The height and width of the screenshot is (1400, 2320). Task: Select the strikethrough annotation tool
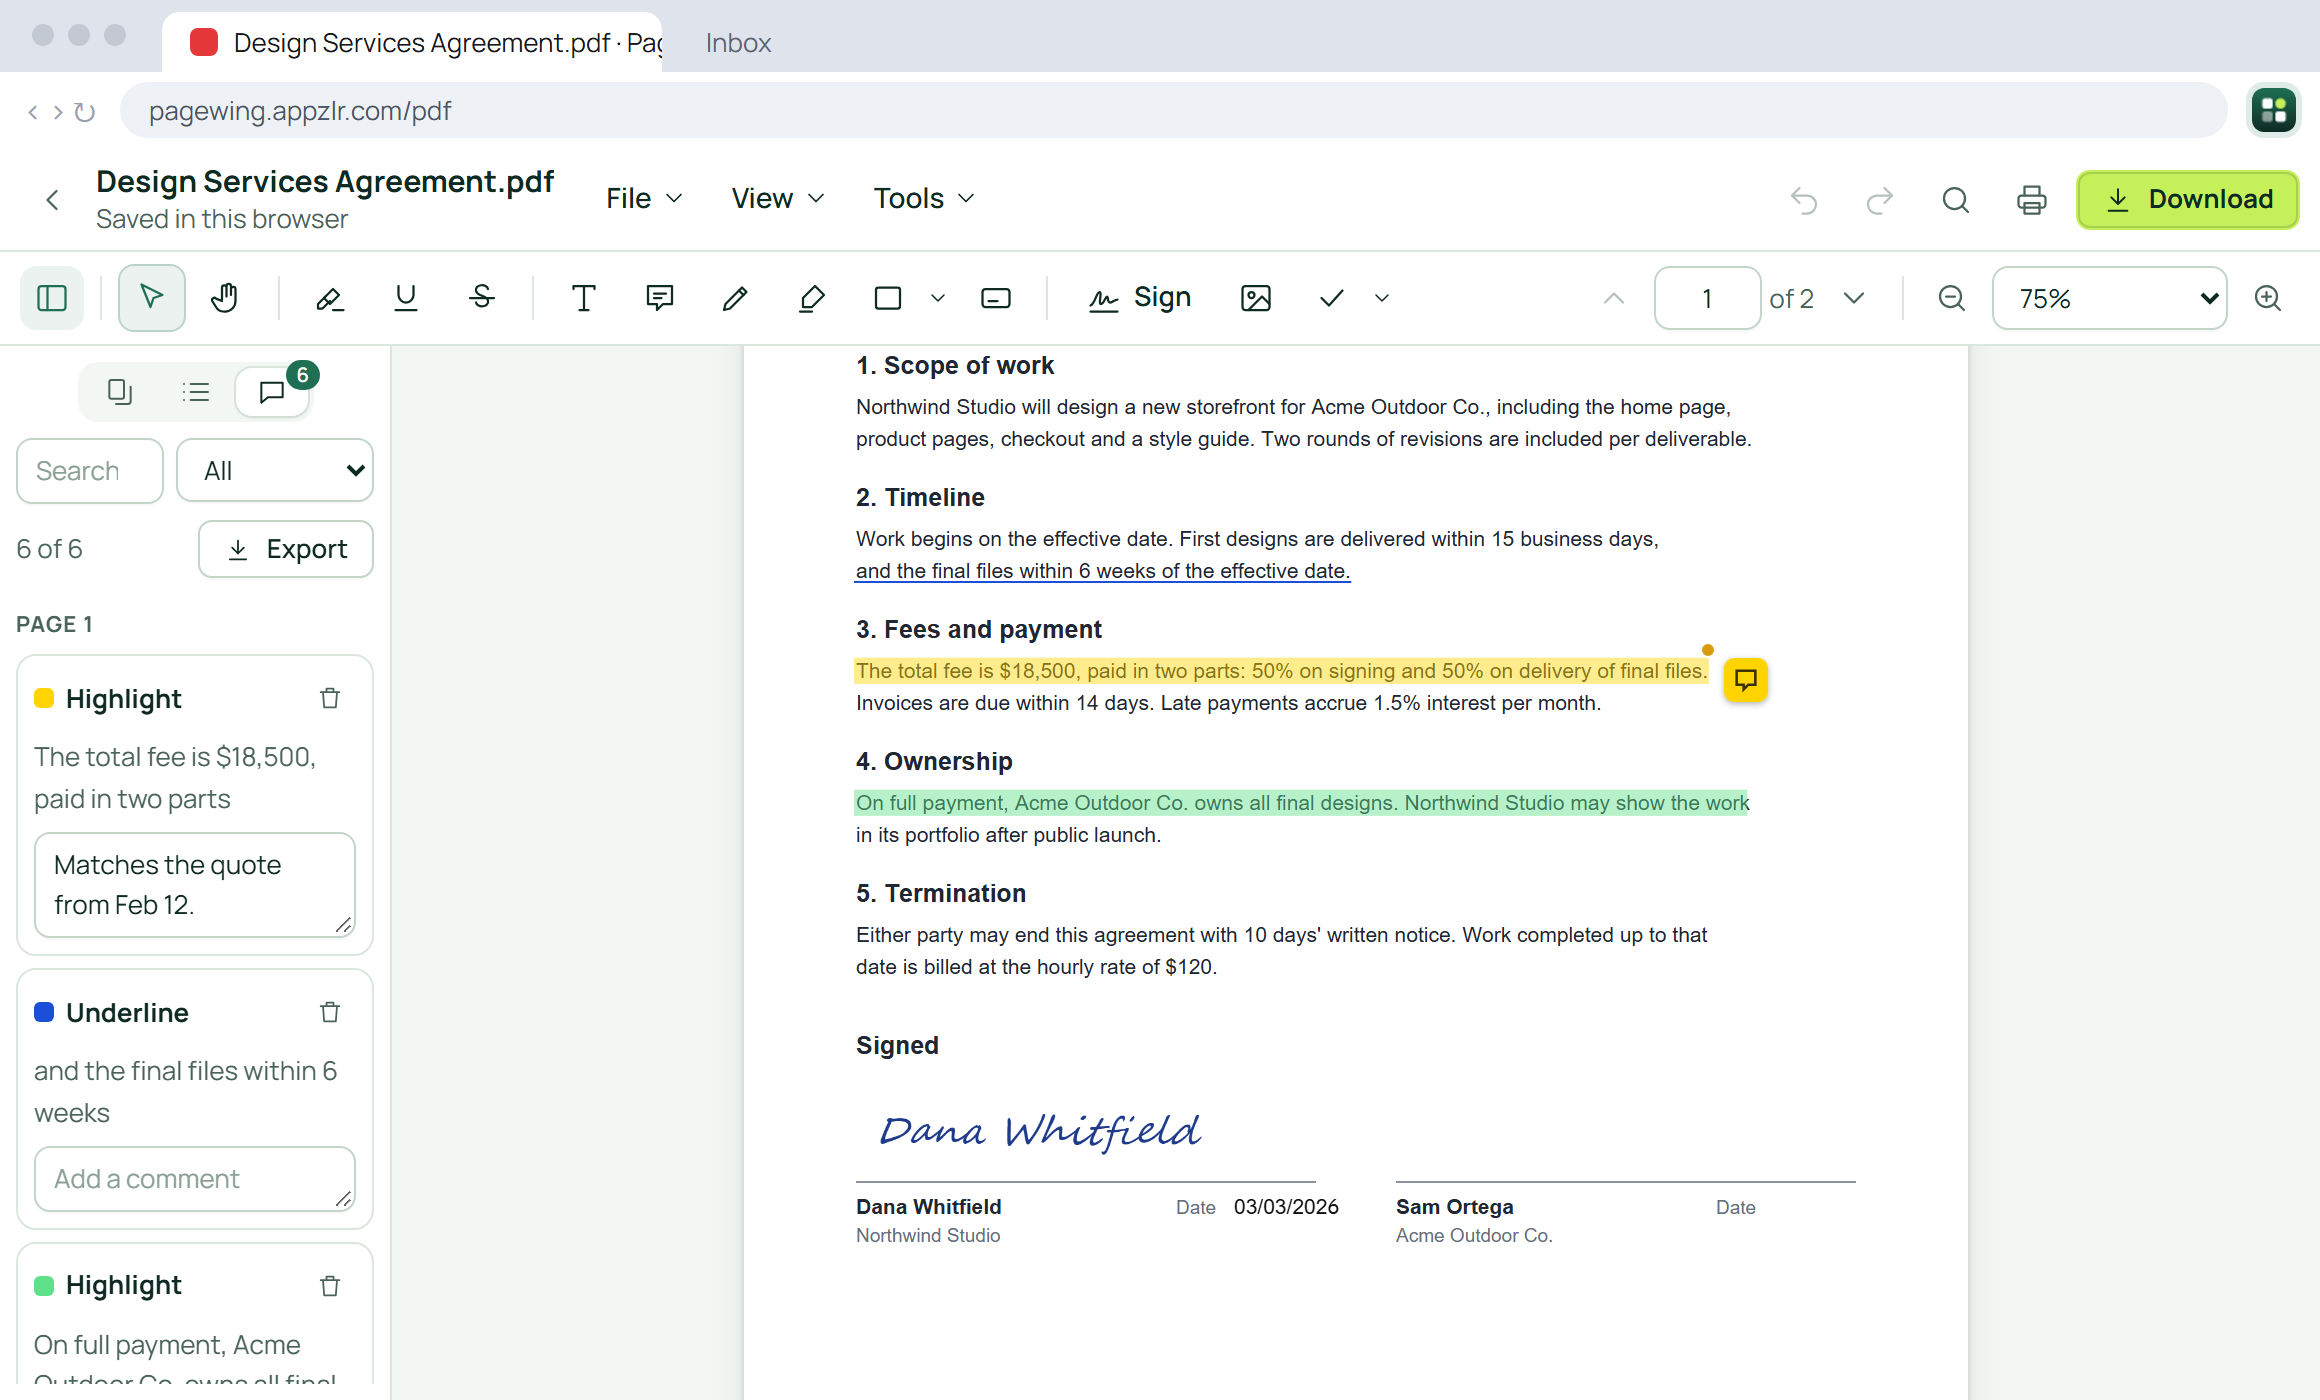coord(482,298)
